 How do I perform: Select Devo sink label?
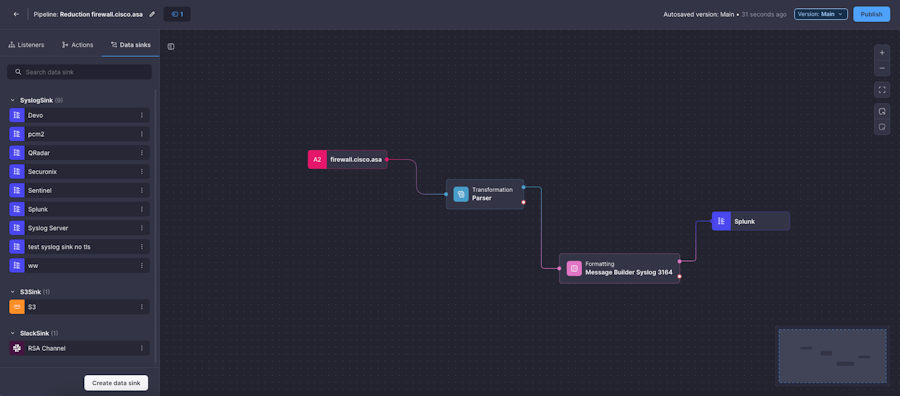tap(35, 115)
